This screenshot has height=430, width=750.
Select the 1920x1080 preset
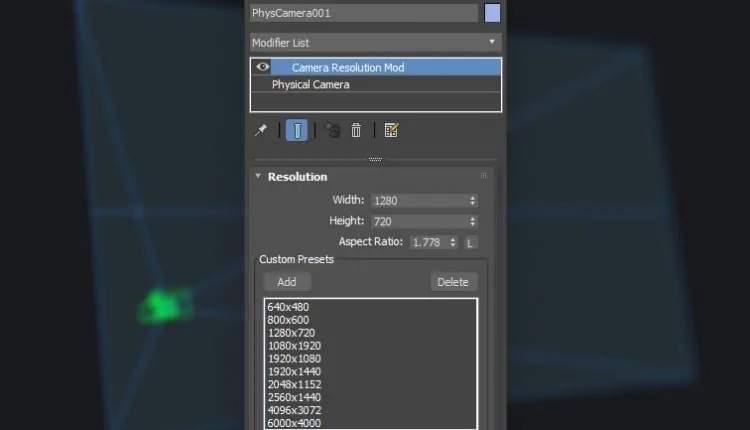[x=295, y=358]
